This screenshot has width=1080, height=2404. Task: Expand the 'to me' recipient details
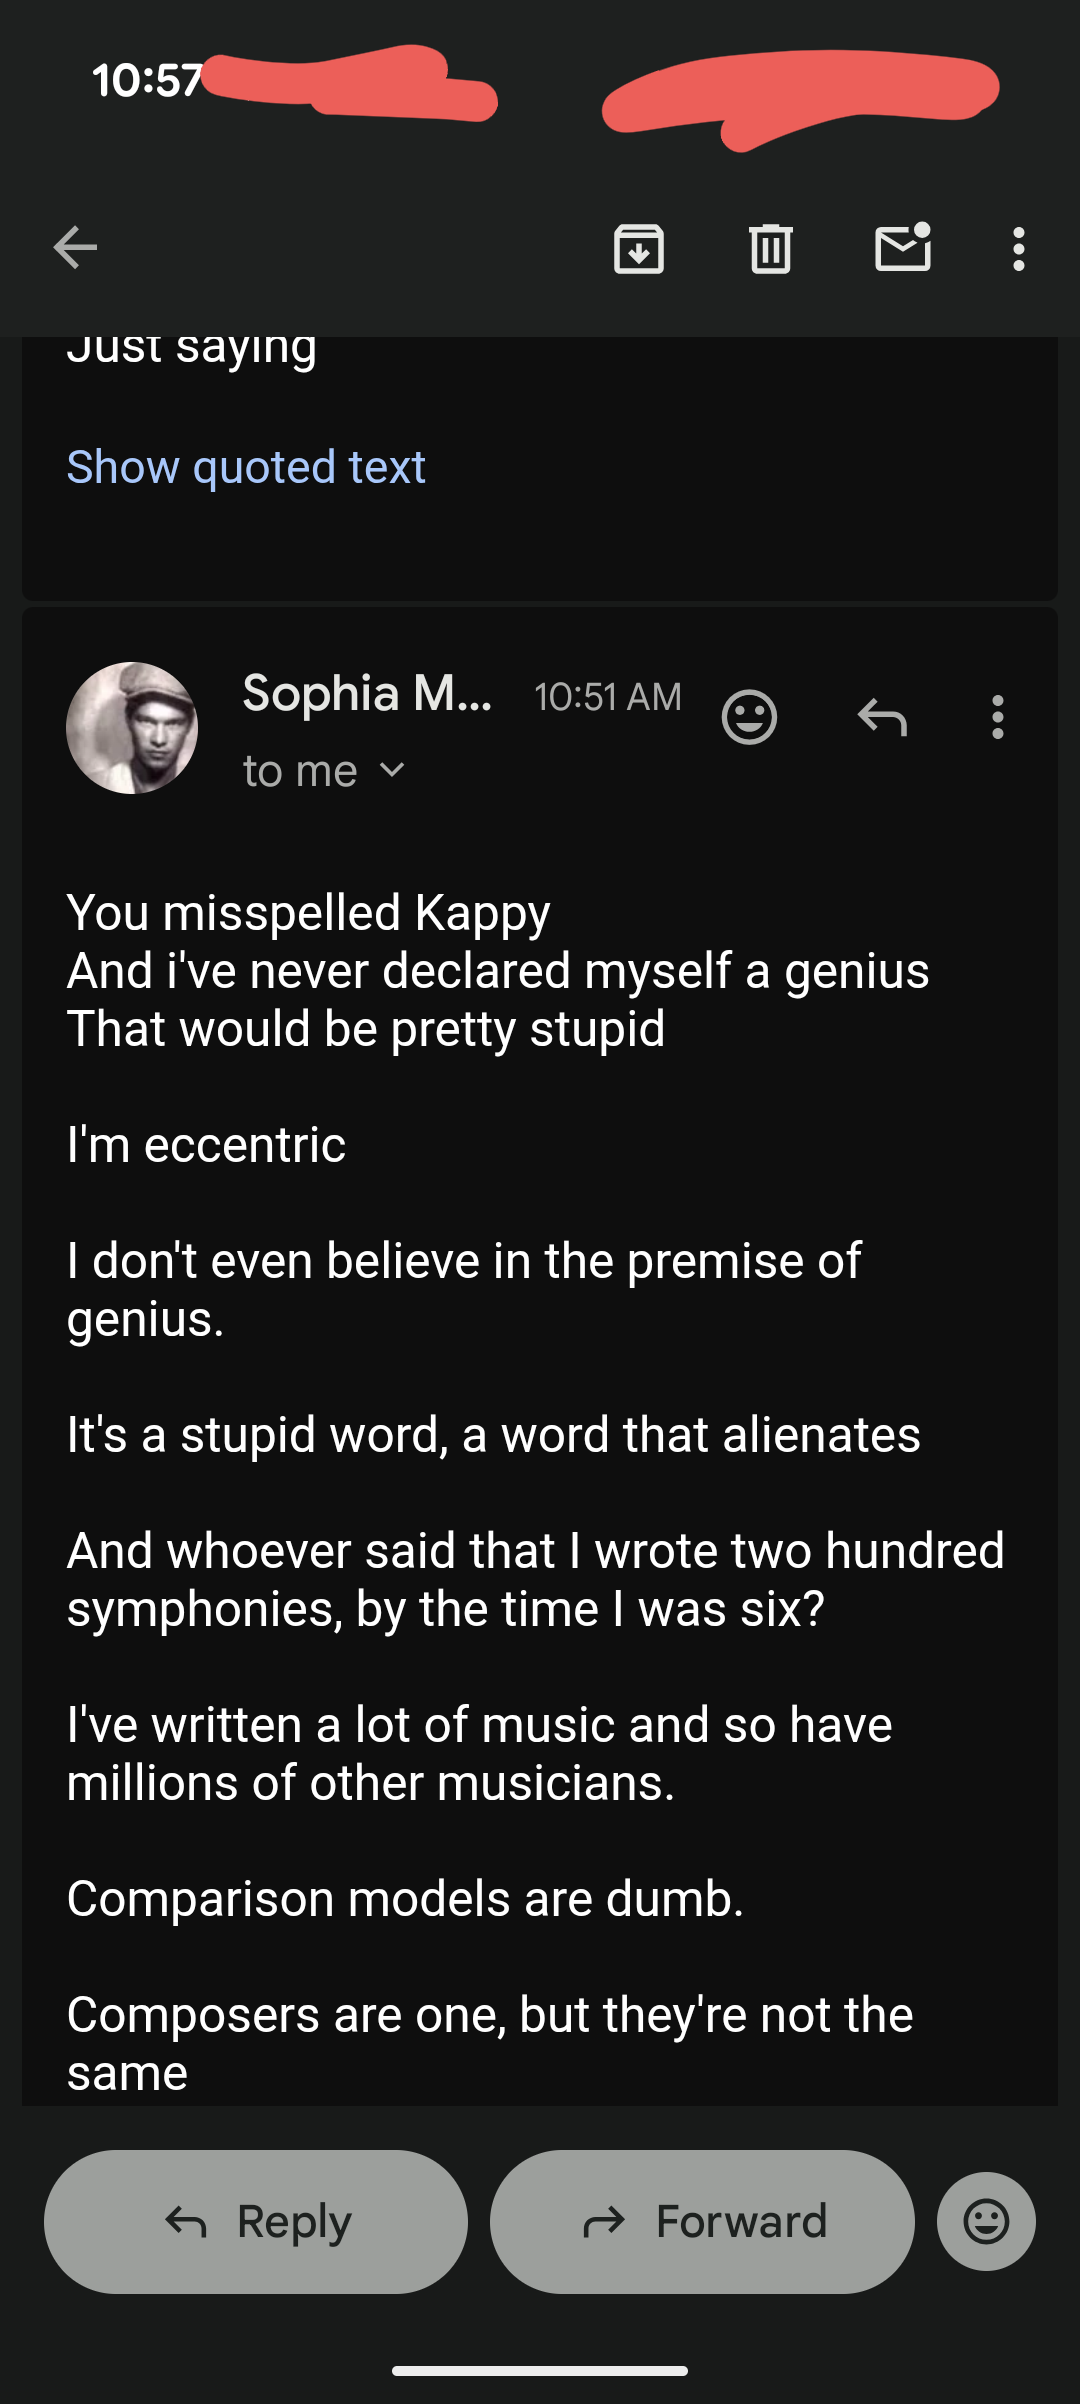[323, 771]
